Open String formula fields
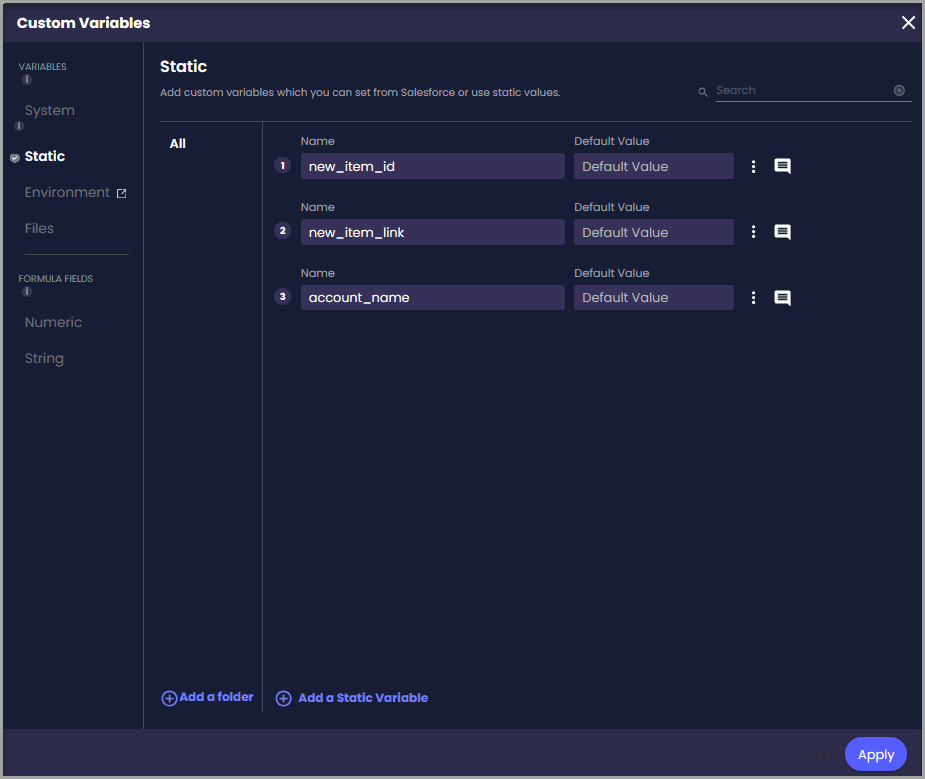This screenshot has height=779, width=925. coord(44,359)
